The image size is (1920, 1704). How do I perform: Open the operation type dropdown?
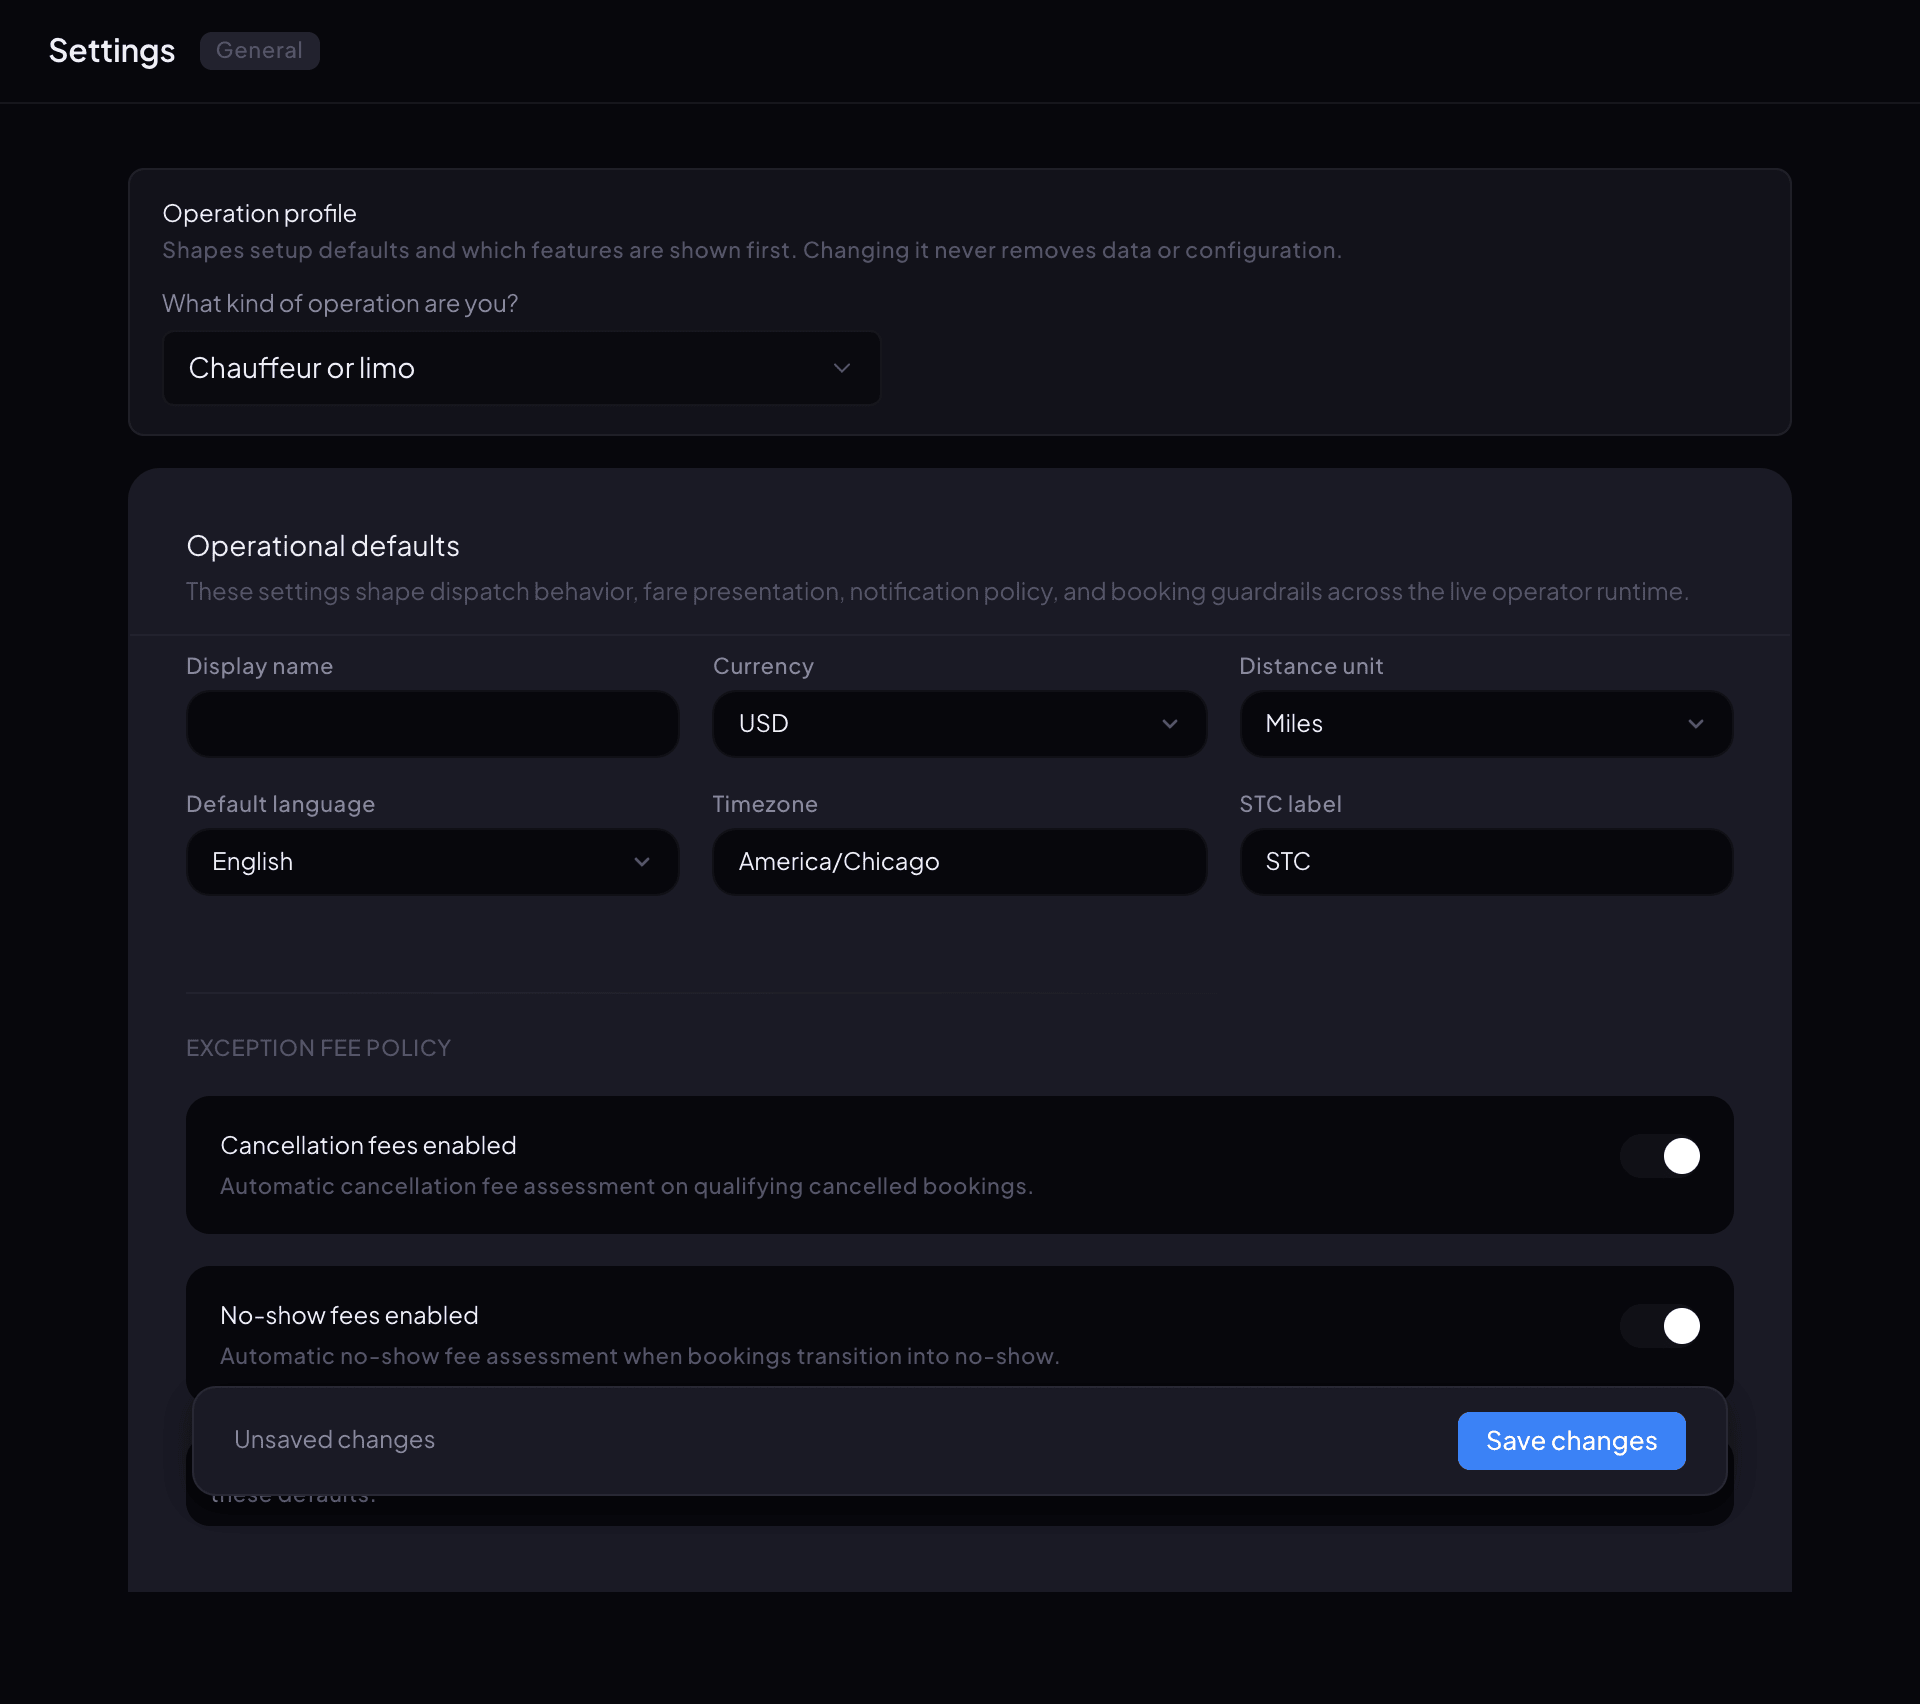[x=521, y=368]
